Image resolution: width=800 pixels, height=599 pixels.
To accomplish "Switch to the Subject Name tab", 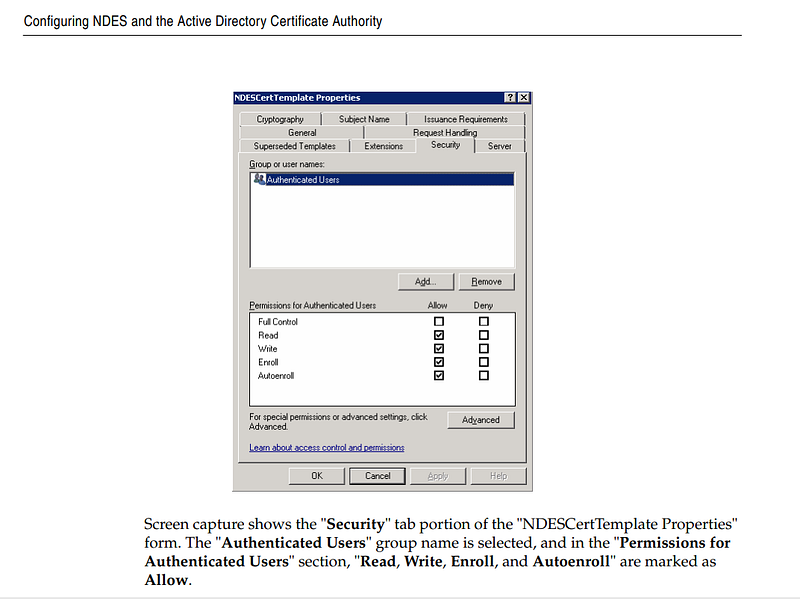I will click(364, 119).
